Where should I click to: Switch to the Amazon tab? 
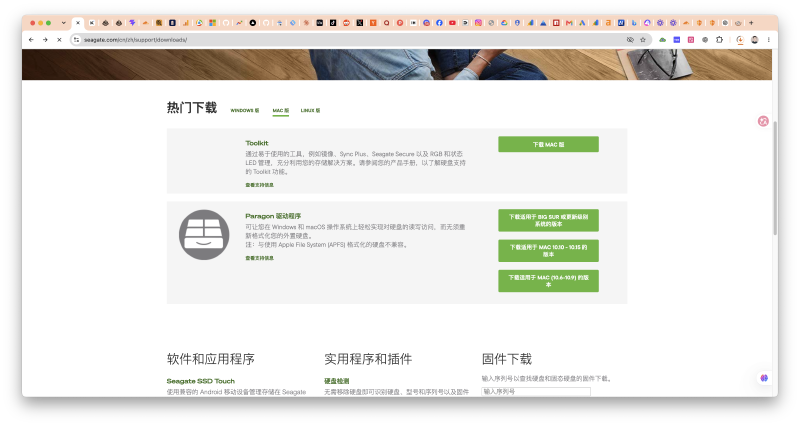[x=608, y=23]
